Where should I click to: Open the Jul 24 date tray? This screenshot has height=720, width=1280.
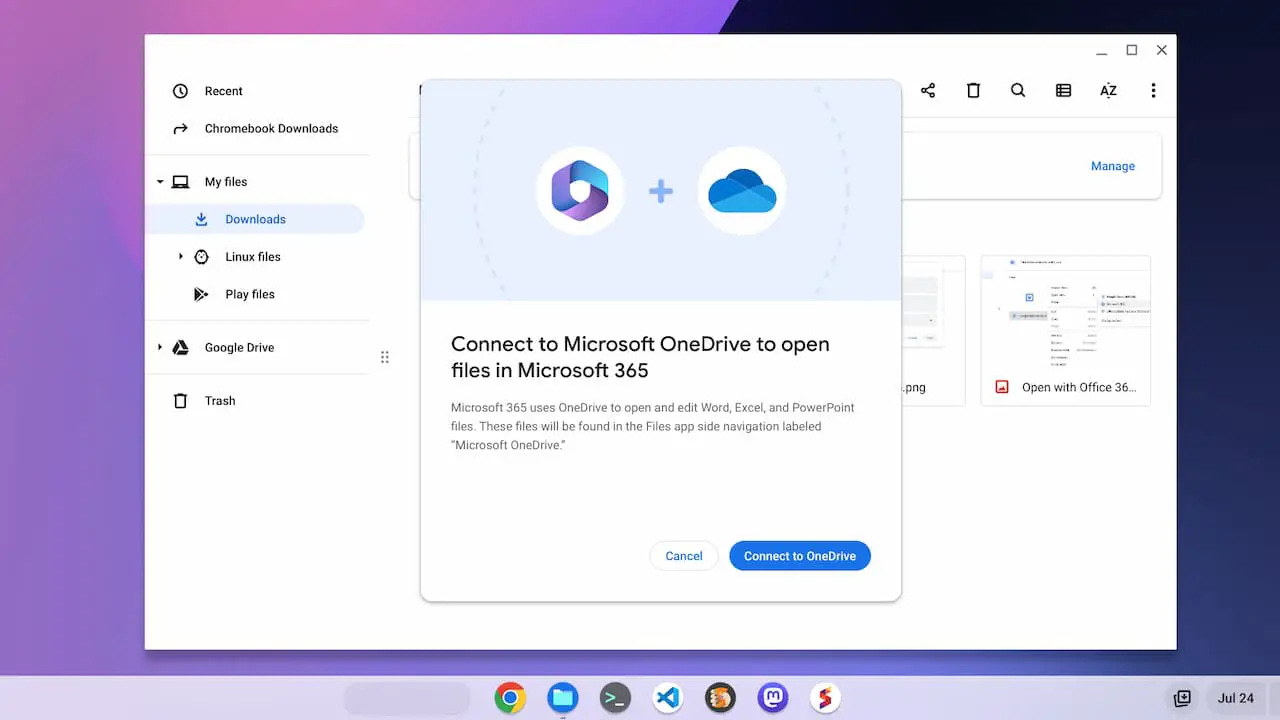coord(1236,698)
